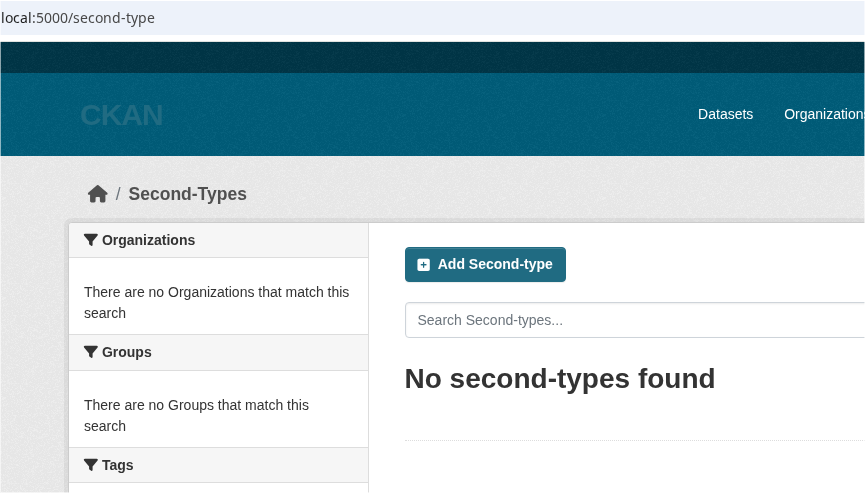
Task: Select the Organizations filter heading text
Action: click(x=148, y=240)
